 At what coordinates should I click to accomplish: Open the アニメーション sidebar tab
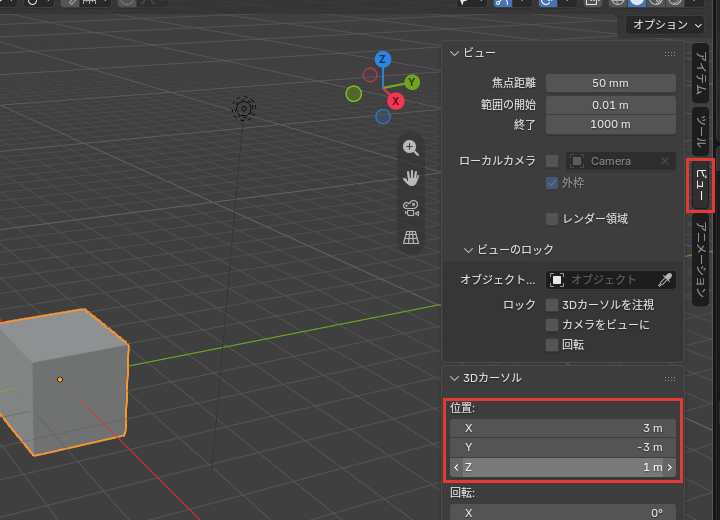click(701, 260)
